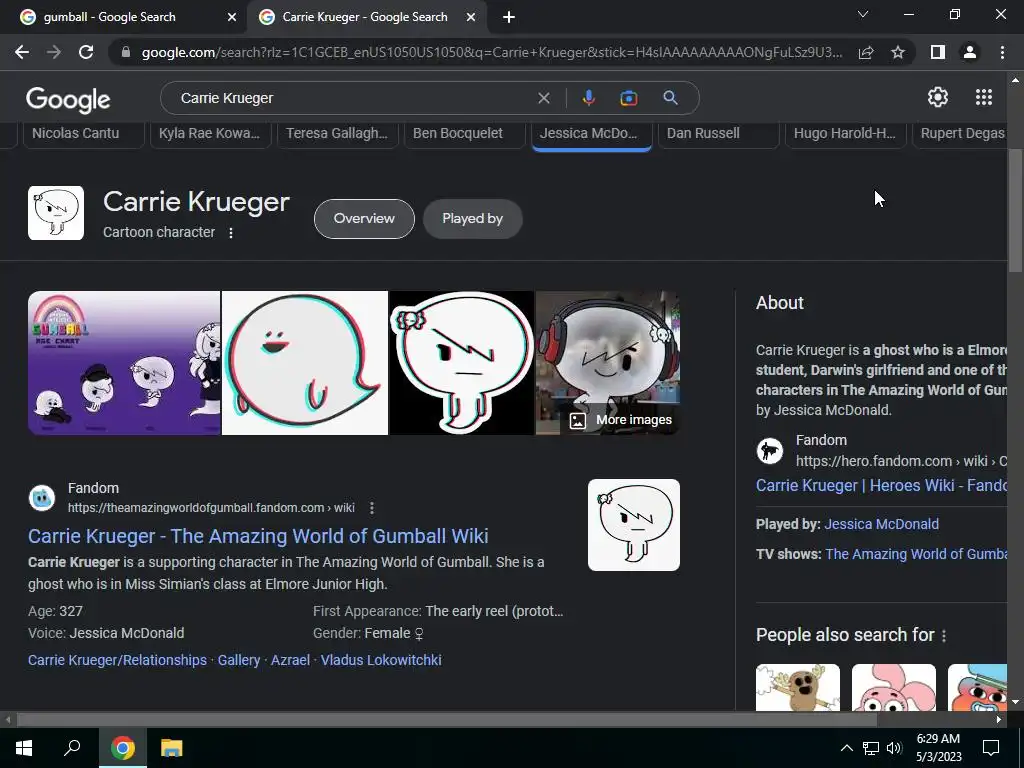
Task: Open The Amazing World of Gumball TV show link
Action: (x=916, y=554)
